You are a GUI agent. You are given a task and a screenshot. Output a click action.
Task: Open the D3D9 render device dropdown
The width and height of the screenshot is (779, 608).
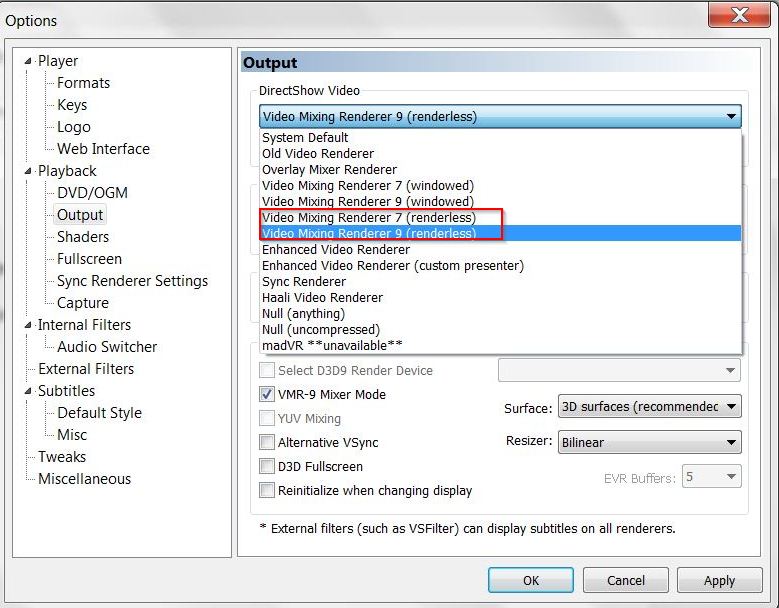pos(619,370)
